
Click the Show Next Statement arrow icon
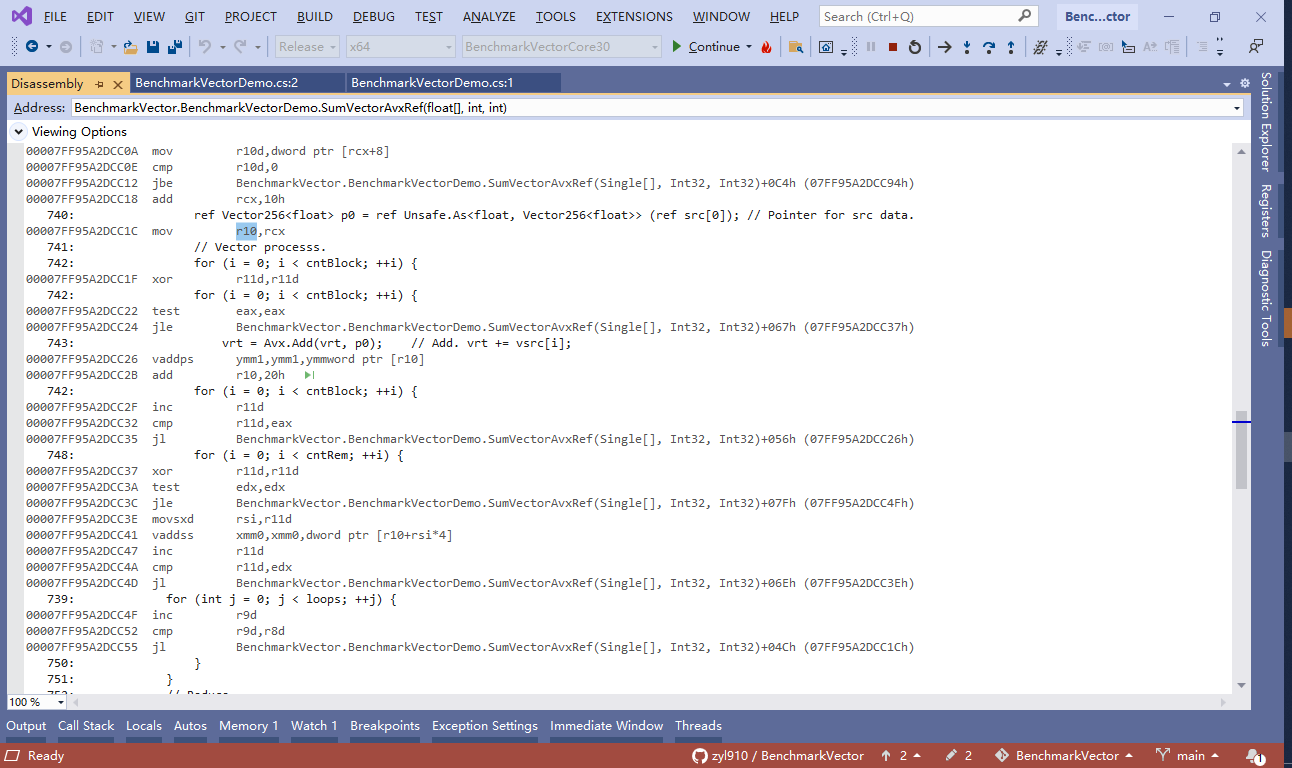tap(944, 47)
